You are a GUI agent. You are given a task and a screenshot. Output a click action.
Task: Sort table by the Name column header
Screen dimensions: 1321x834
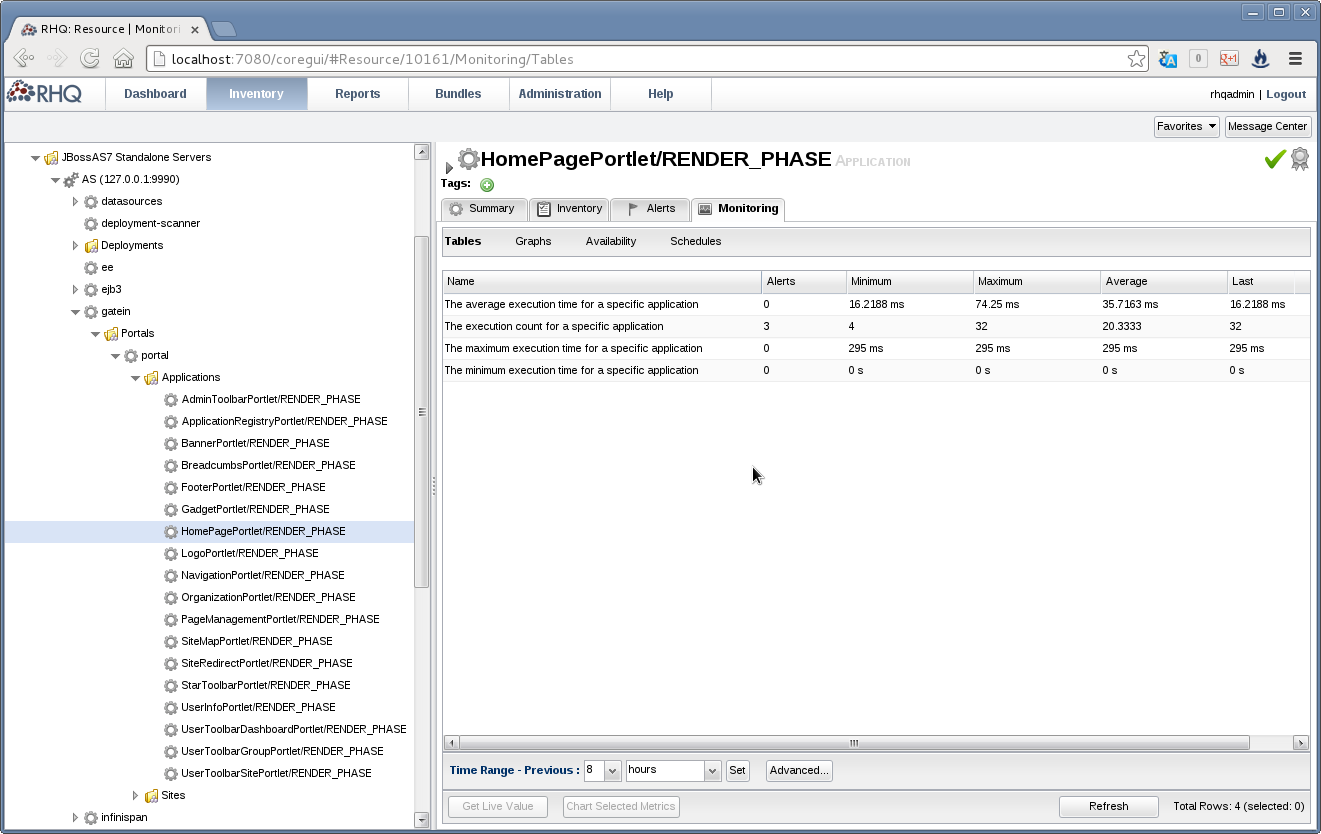(602, 282)
